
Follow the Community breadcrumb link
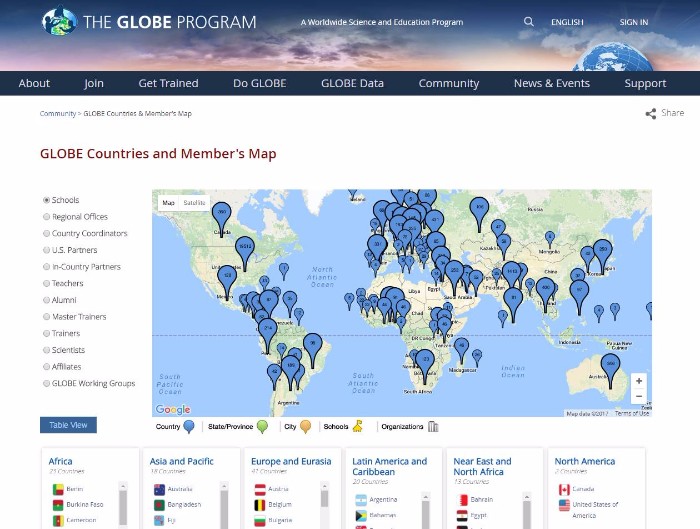(58, 113)
